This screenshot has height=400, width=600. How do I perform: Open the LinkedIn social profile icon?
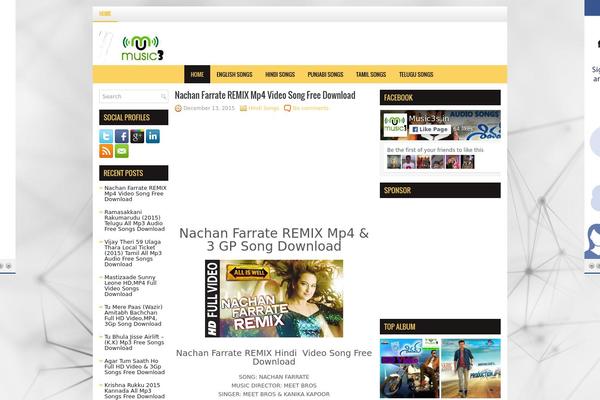pyautogui.click(x=153, y=136)
